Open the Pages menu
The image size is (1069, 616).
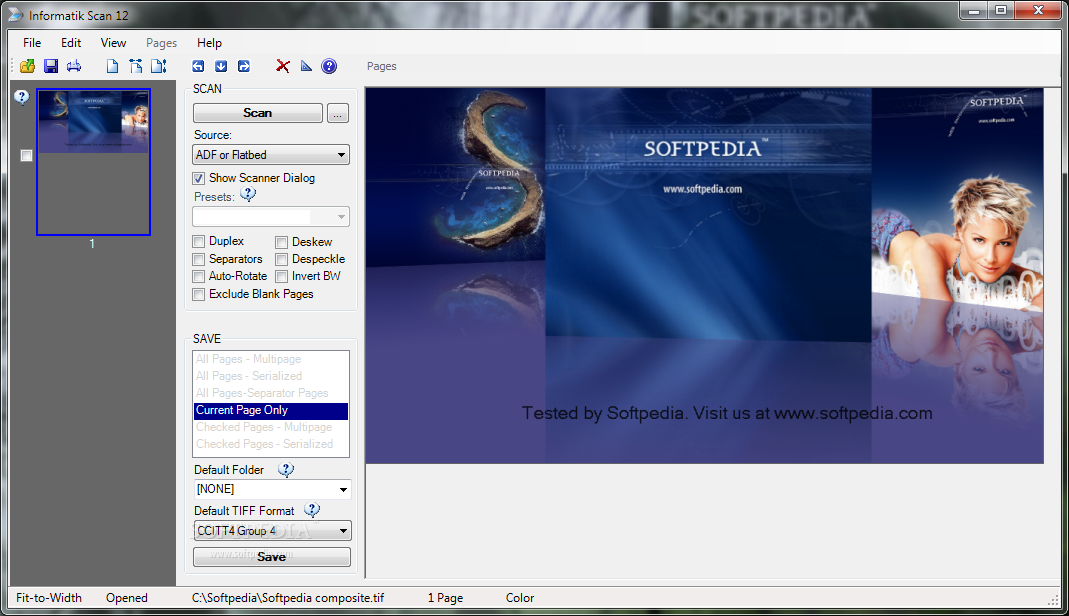[162, 42]
